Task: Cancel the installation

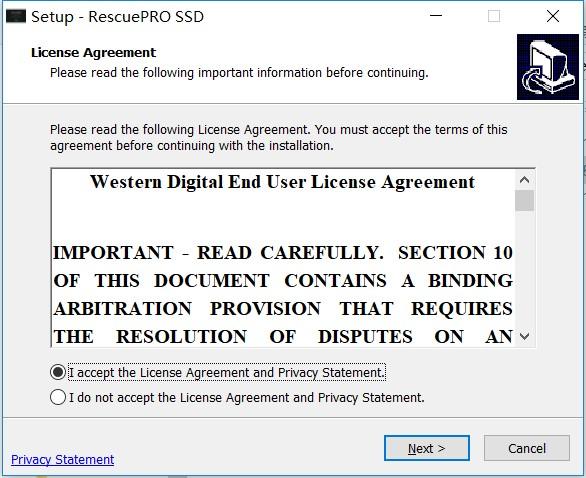Action: click(x=527, y=448)
